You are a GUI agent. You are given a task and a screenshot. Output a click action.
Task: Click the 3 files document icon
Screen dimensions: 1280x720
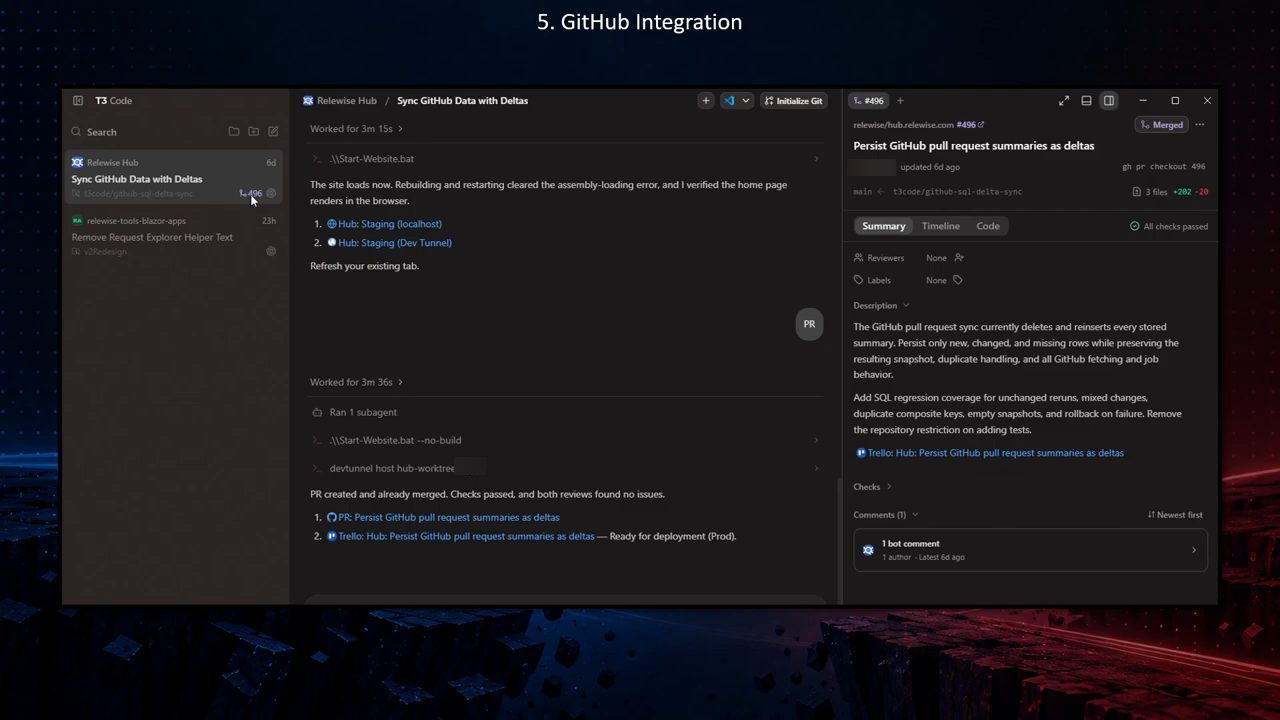[1137, 192]
